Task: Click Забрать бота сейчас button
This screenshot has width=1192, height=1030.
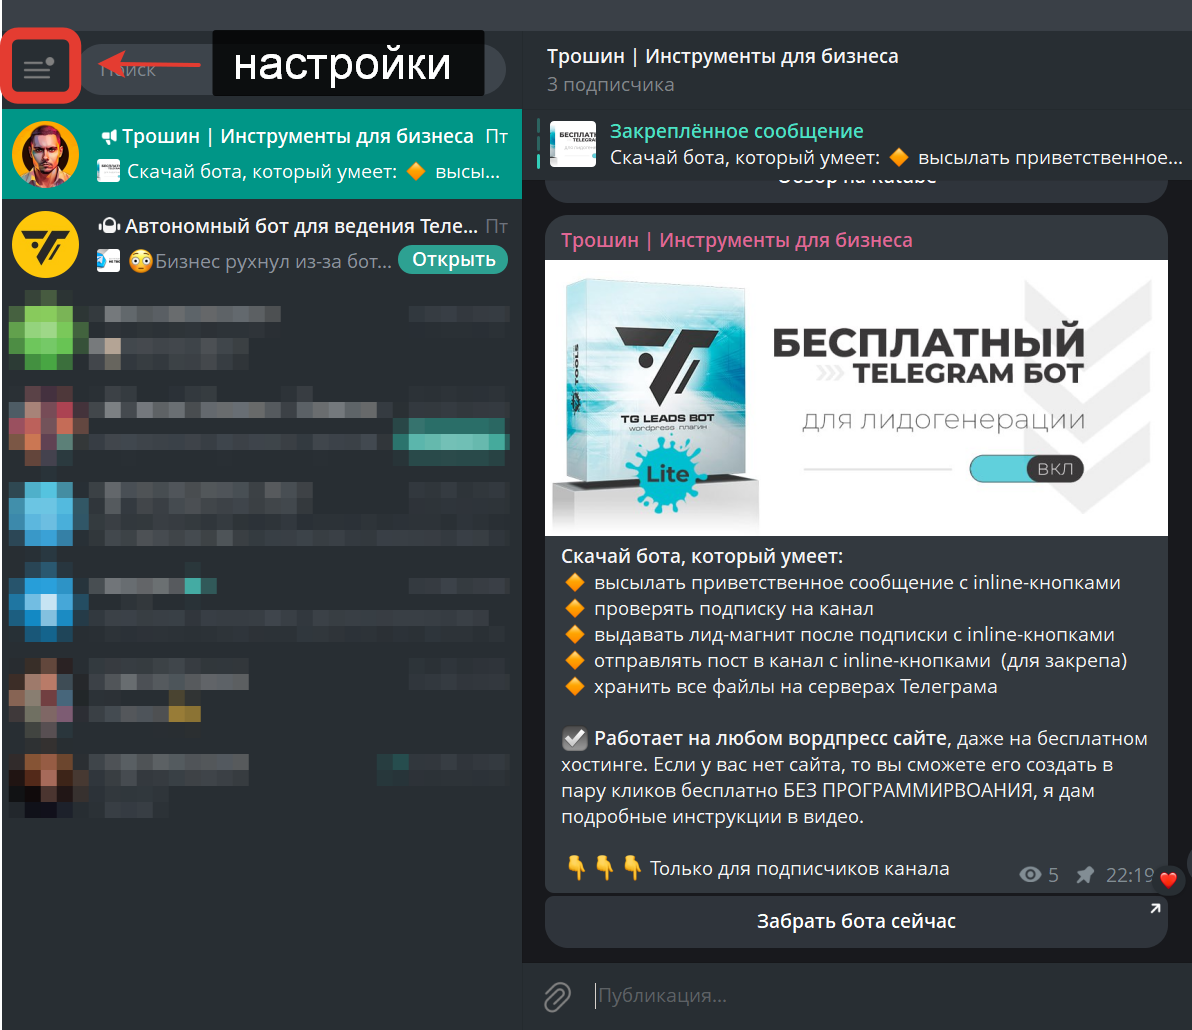Action: (856, 921)
